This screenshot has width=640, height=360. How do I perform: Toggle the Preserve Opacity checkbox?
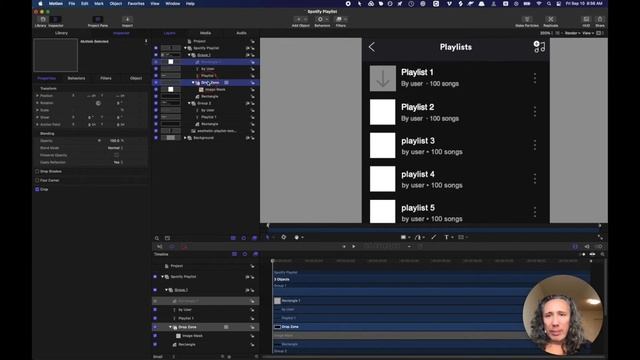(116, 155)
